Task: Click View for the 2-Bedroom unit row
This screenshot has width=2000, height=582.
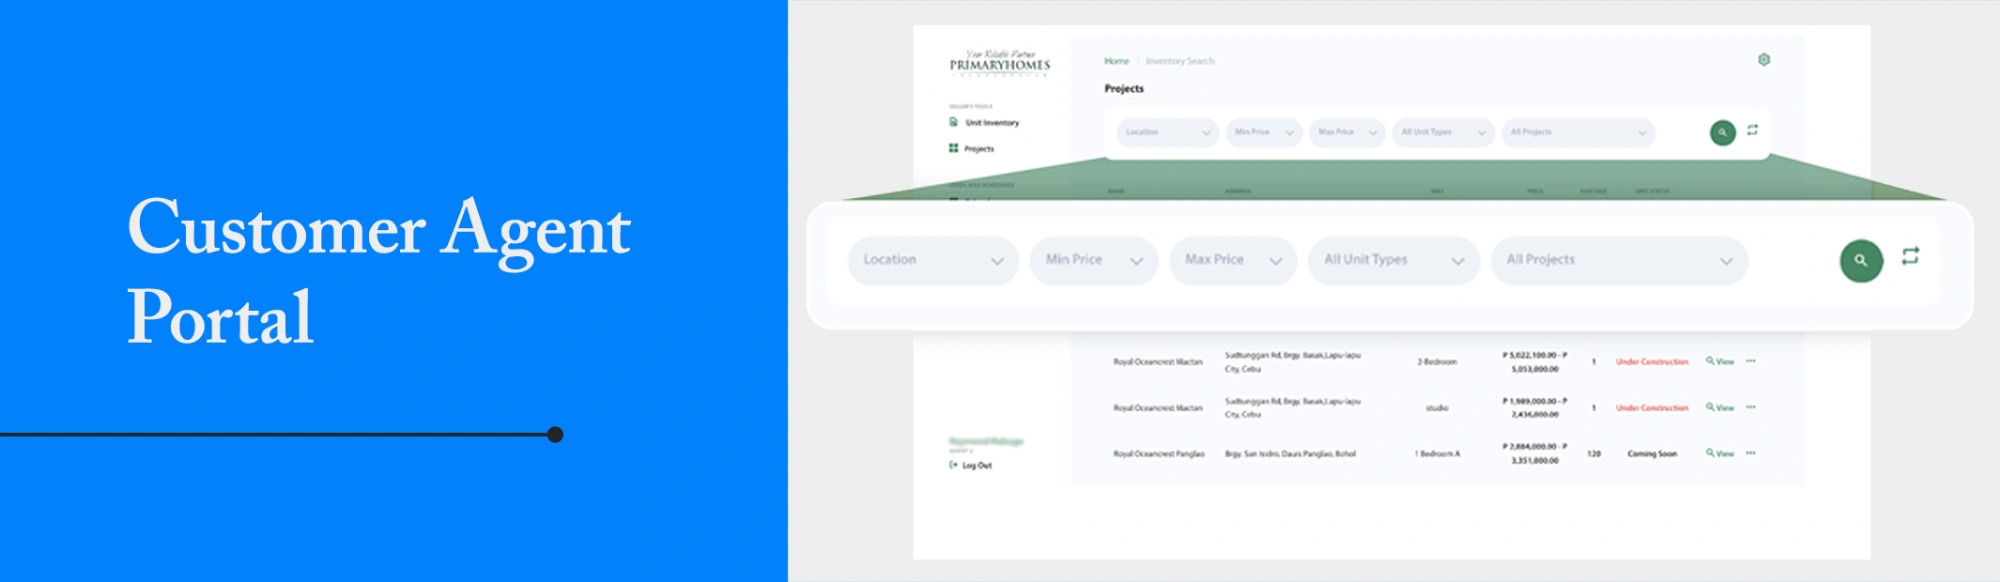Action: 1720,361
